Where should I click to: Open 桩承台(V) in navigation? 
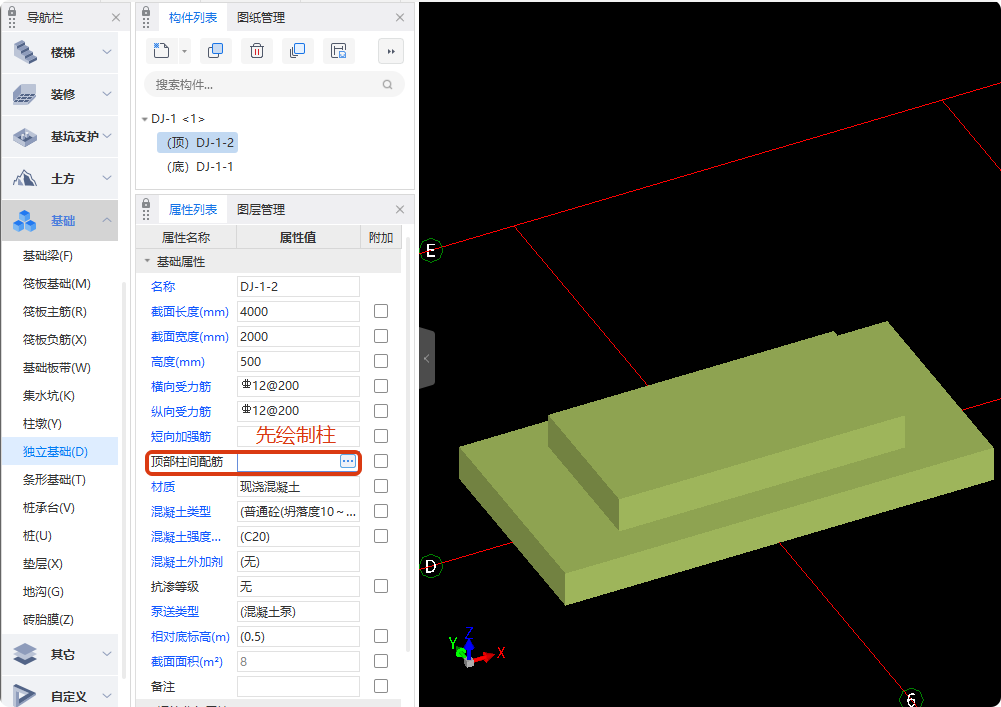49,508
